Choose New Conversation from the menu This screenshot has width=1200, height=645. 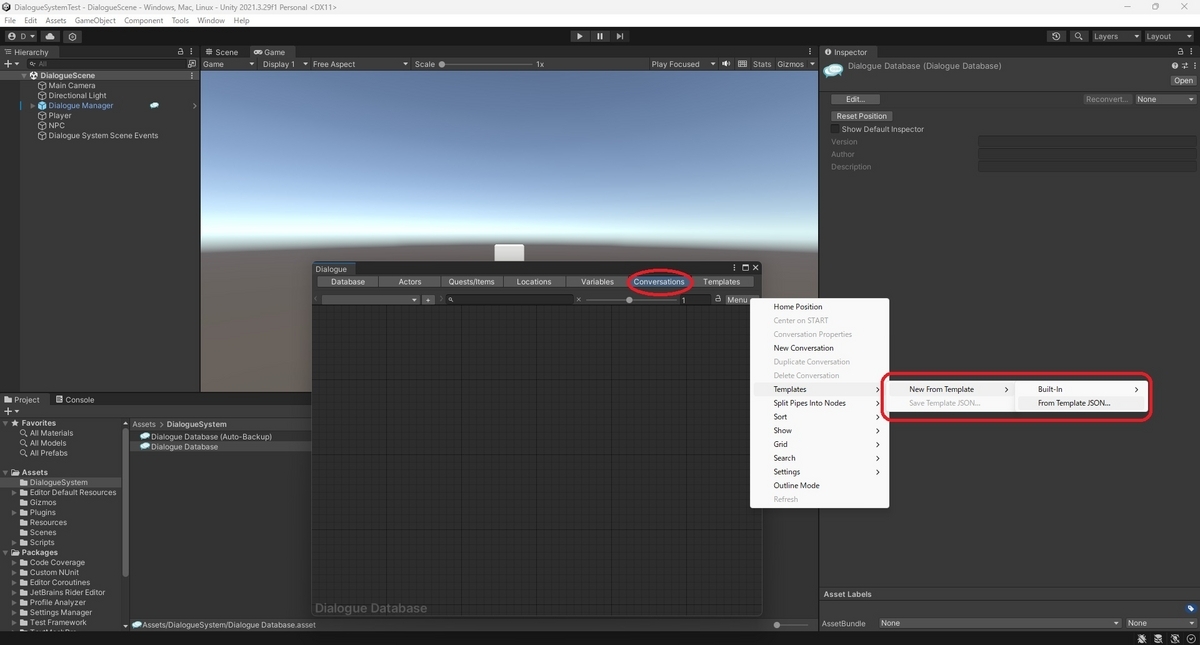click(x=803, y=348)
